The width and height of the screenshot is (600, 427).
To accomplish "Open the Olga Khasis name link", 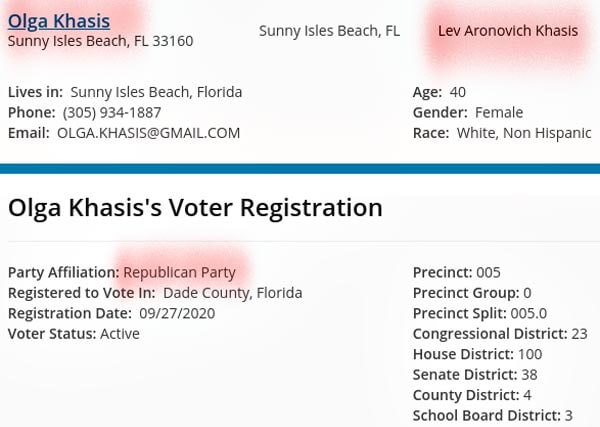I will 59,21.
